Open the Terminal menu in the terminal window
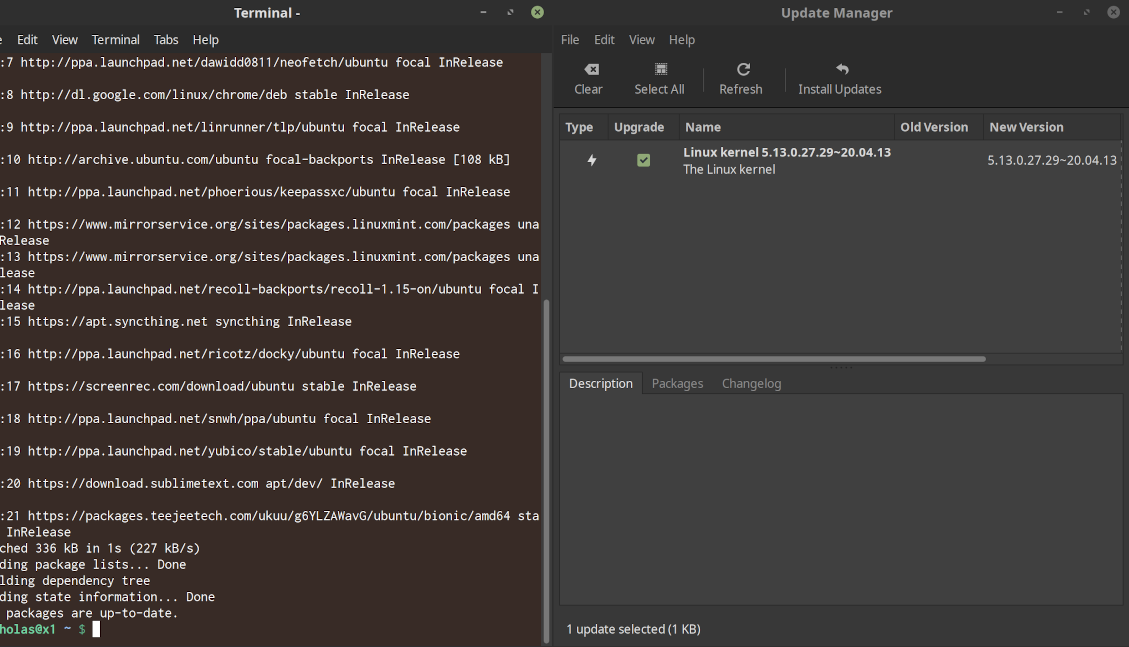 115,39
